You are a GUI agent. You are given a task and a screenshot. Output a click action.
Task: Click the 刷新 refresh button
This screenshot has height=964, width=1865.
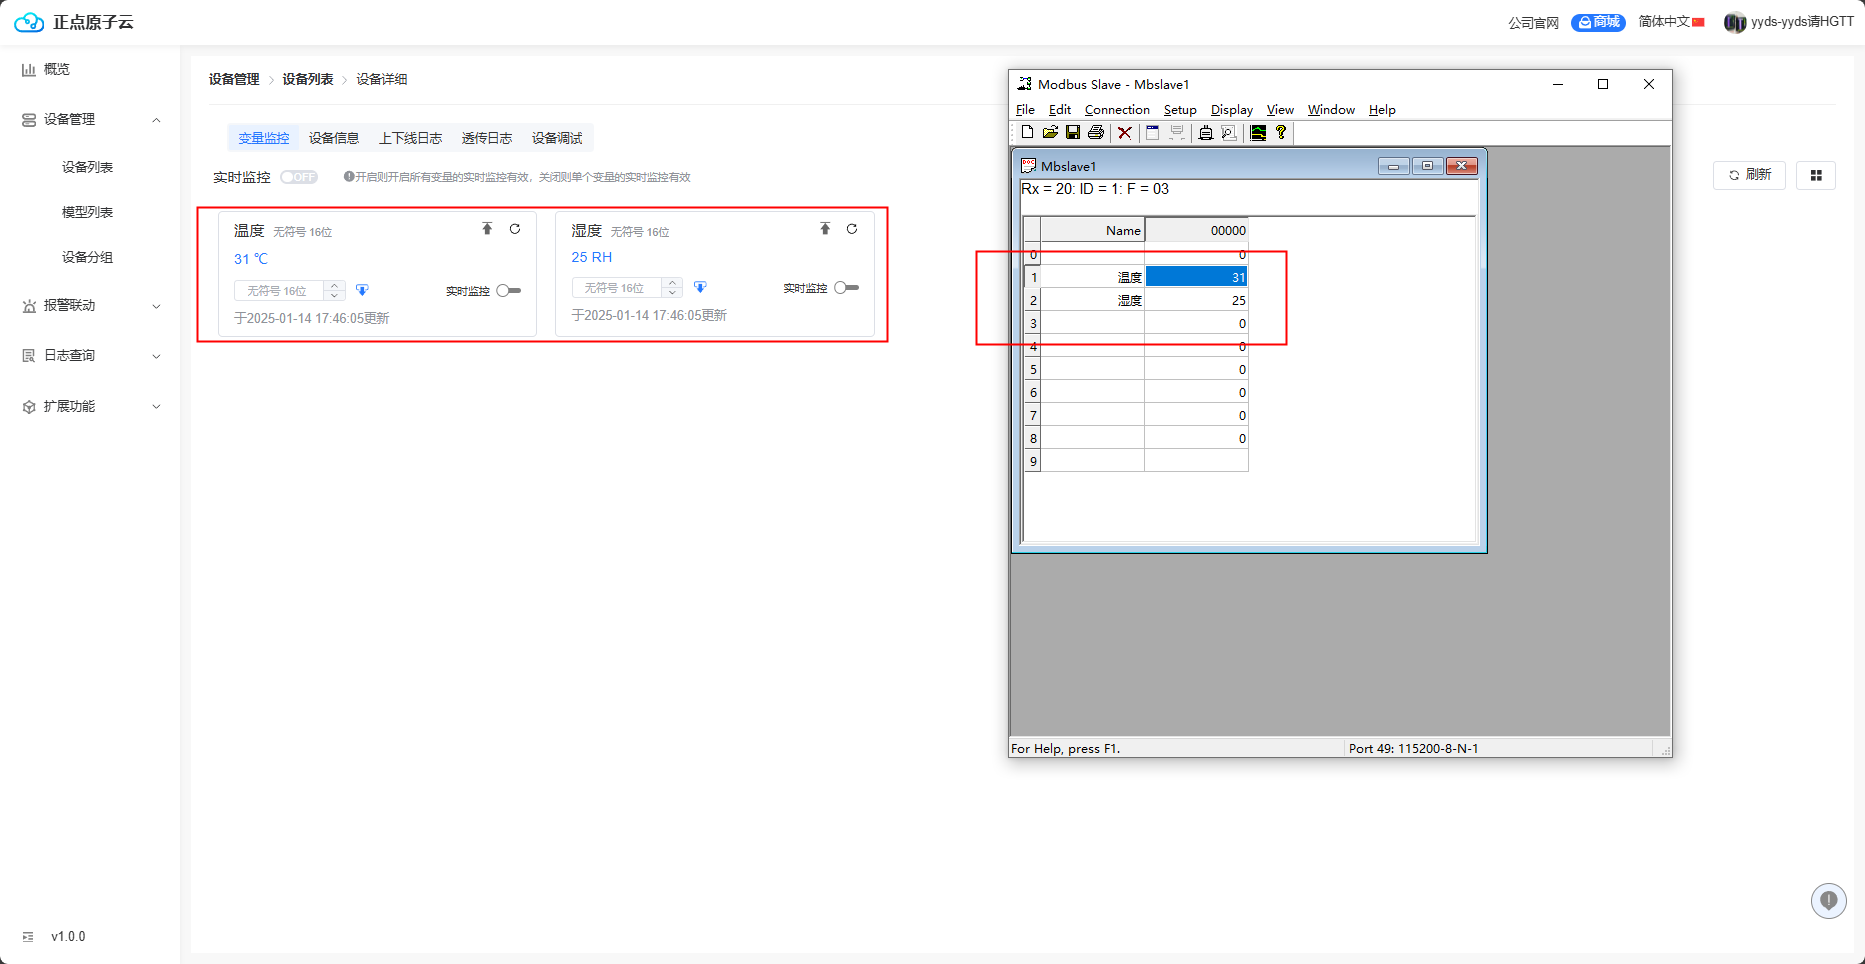1749,175
